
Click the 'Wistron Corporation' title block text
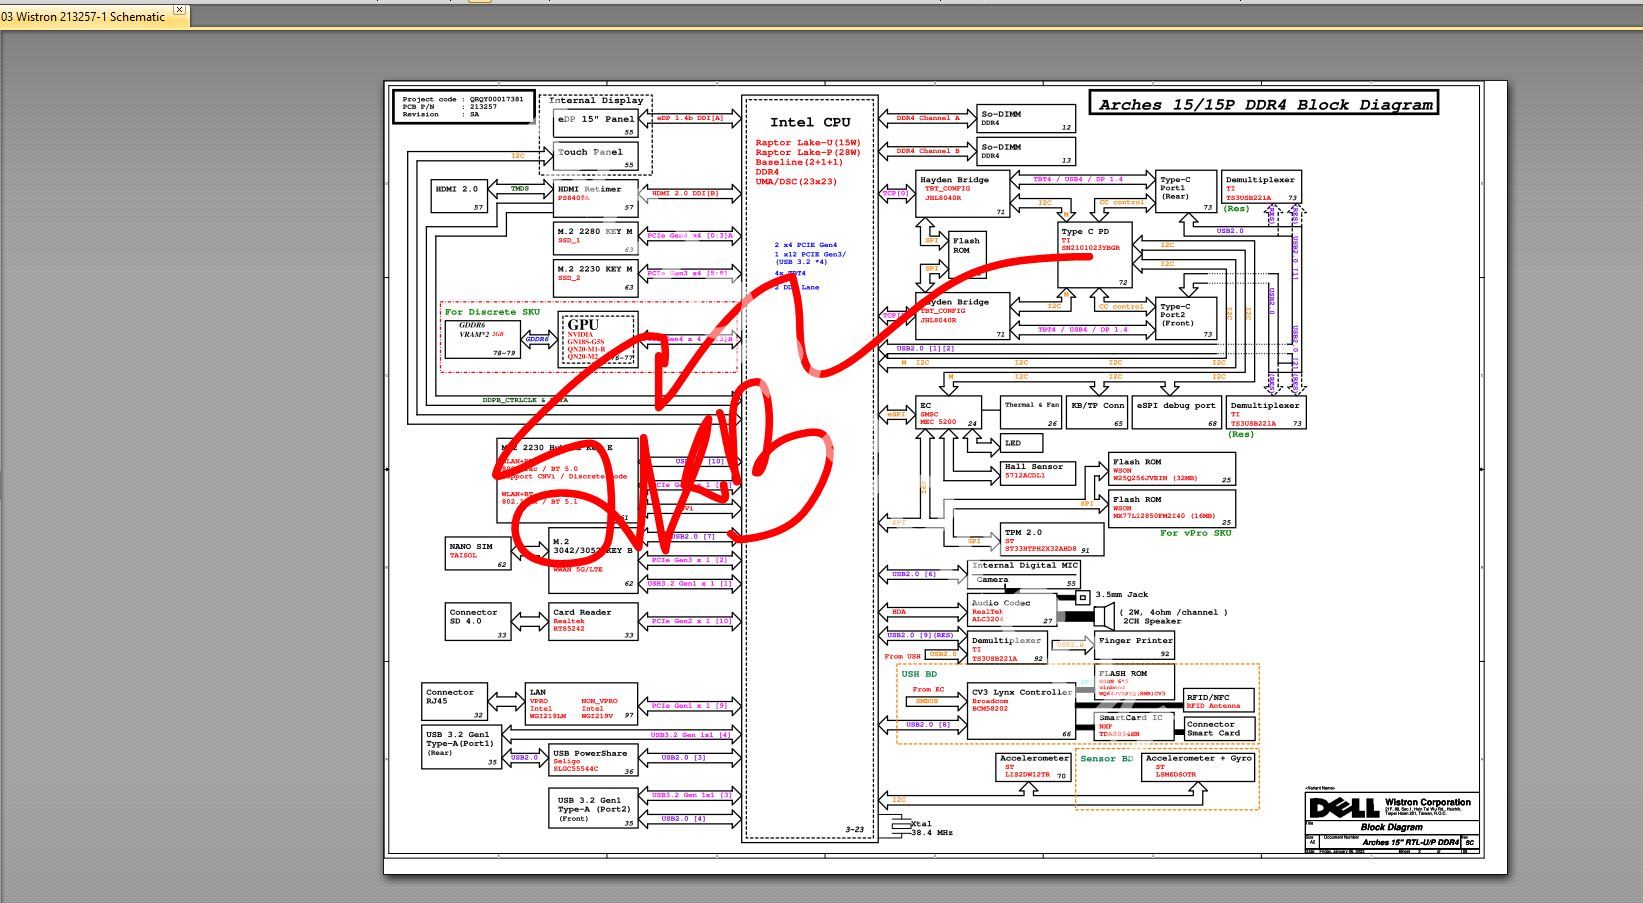(1428, 802)
